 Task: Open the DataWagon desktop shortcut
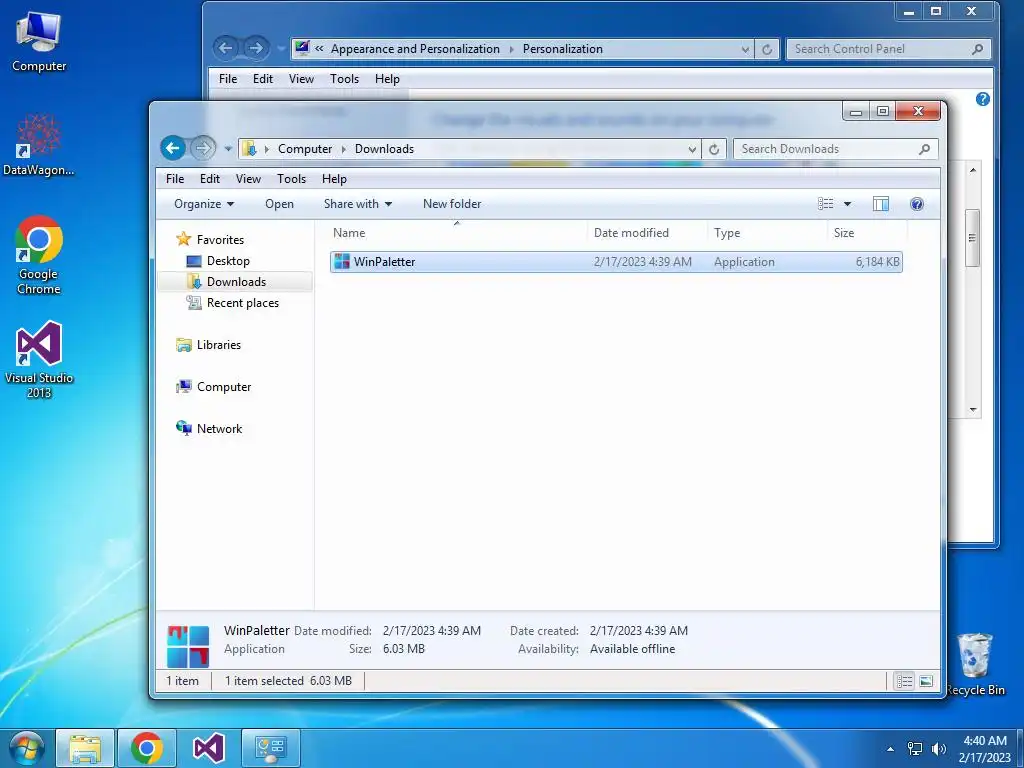point(39,145)
